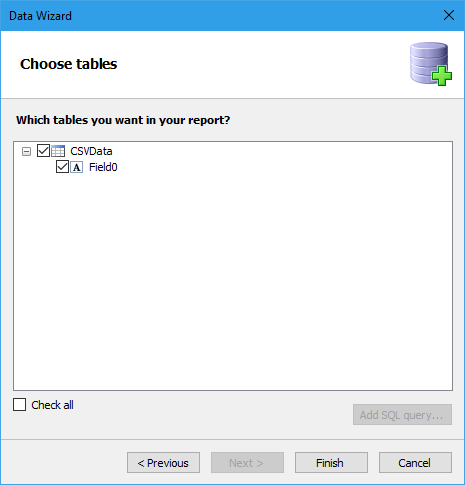465x485 pixels.
Task: Click the Choose tables heading
Action: tap(69, 64)
